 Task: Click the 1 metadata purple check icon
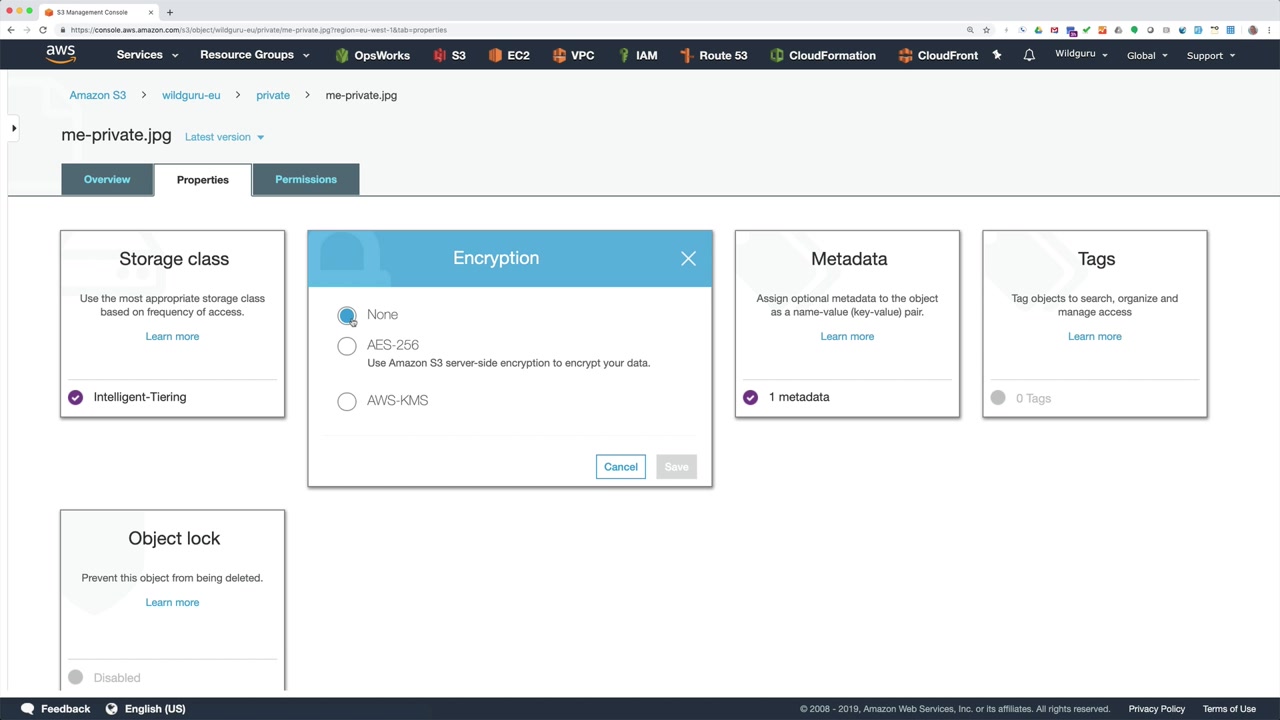(750, 397)
